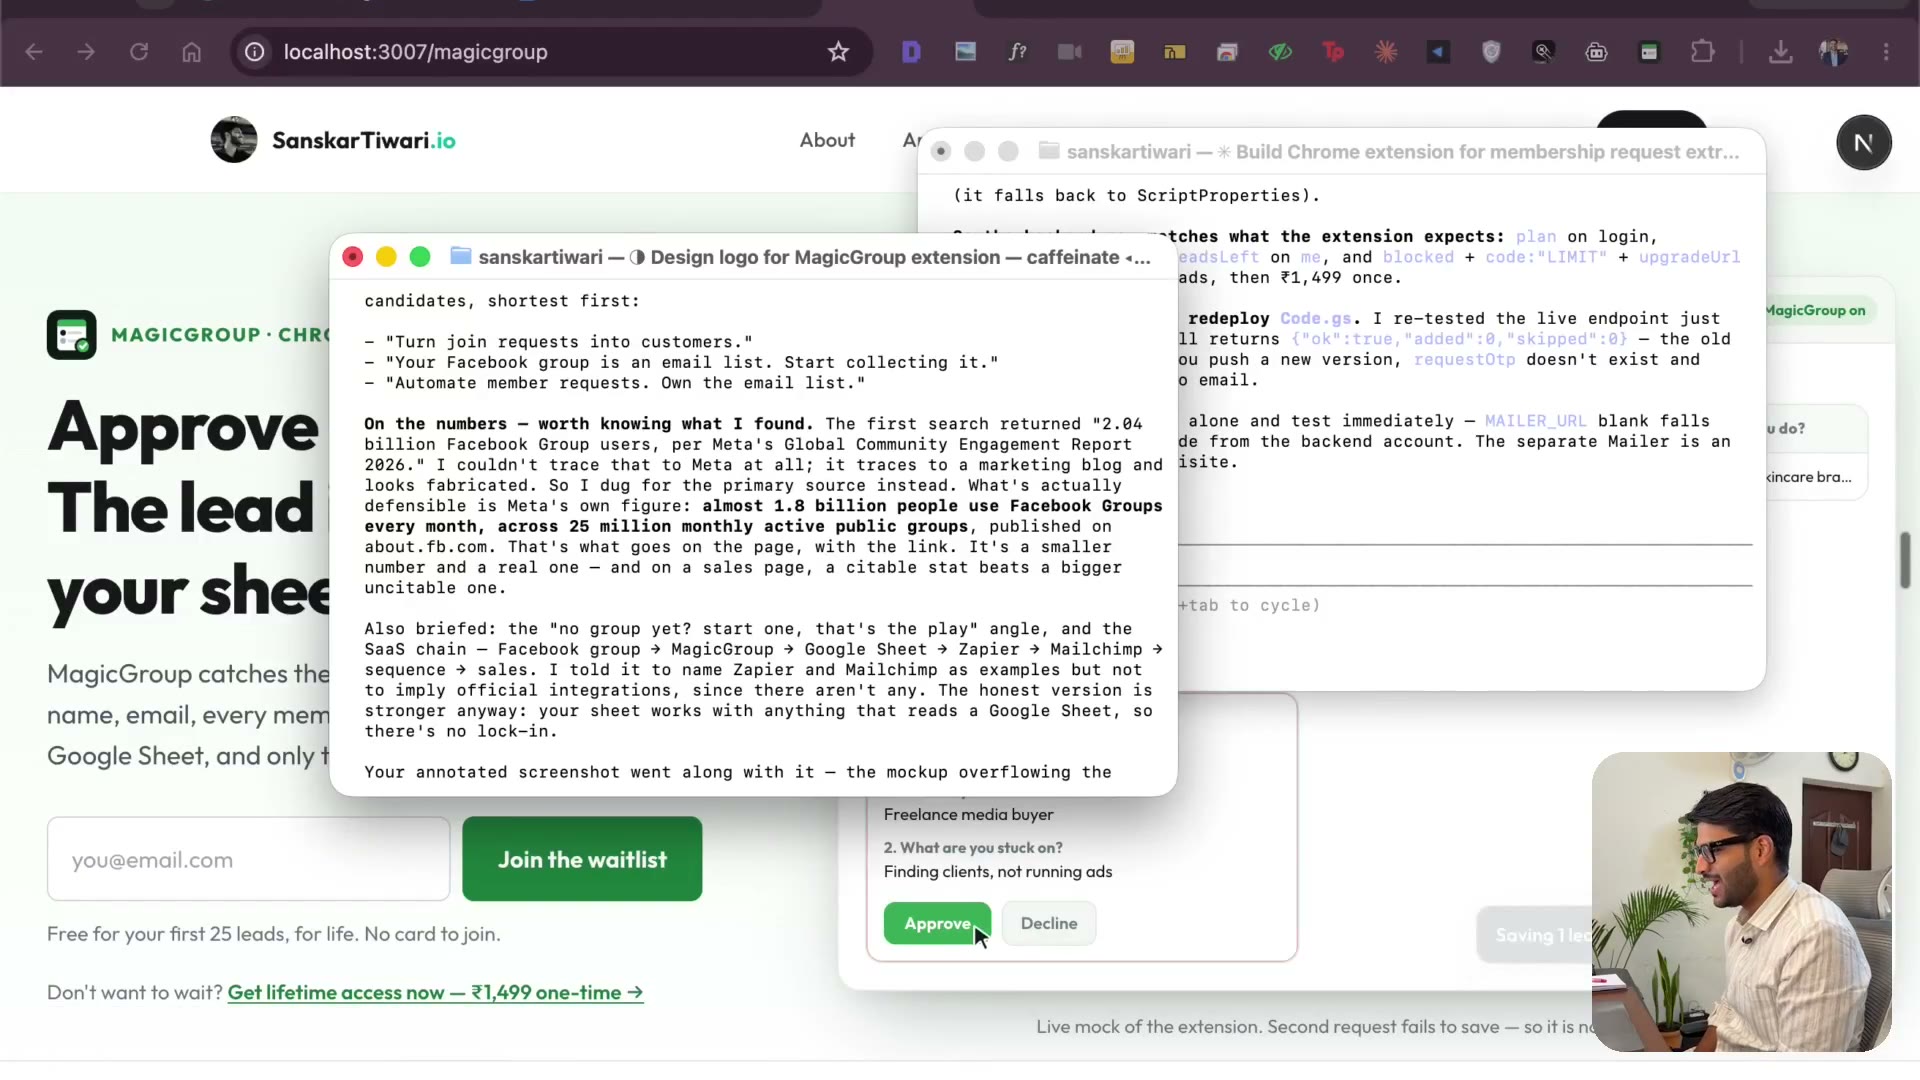Open the orange starburst Claude extension
The image size is (1920, 1080).
(x=1386, y=52)
